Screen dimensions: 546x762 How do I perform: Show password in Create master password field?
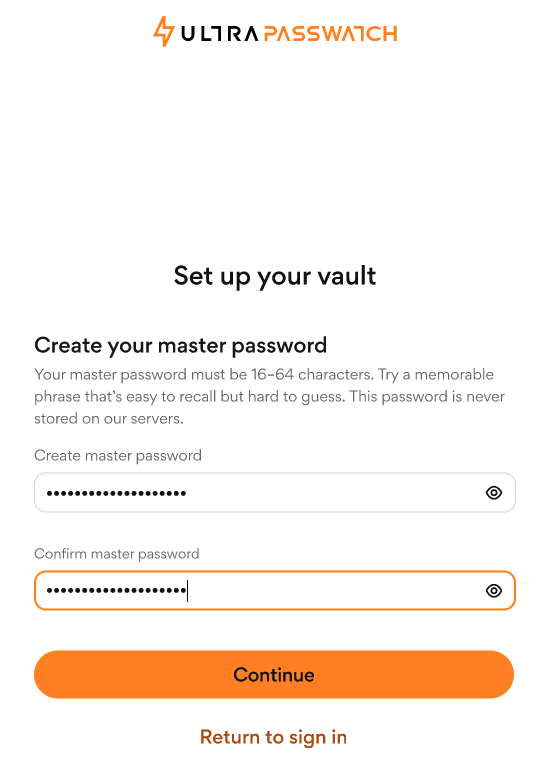(x=494, y=493)
